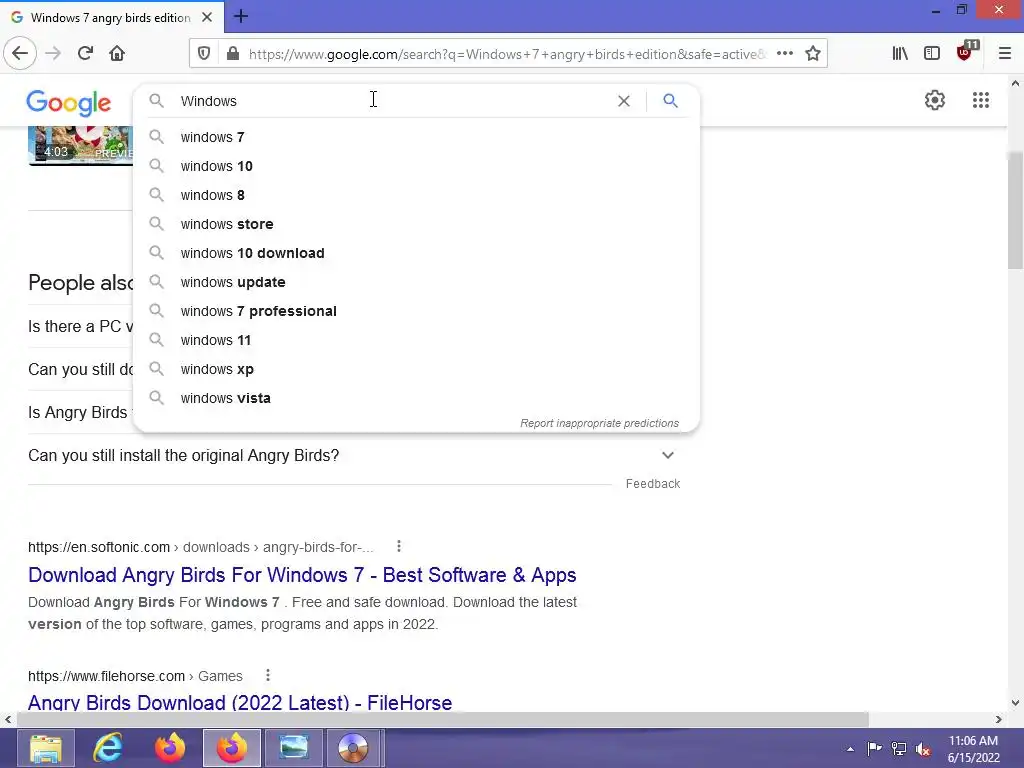
Task: Choose the 'windows 7' suggestion
Action: coord(416,137)
